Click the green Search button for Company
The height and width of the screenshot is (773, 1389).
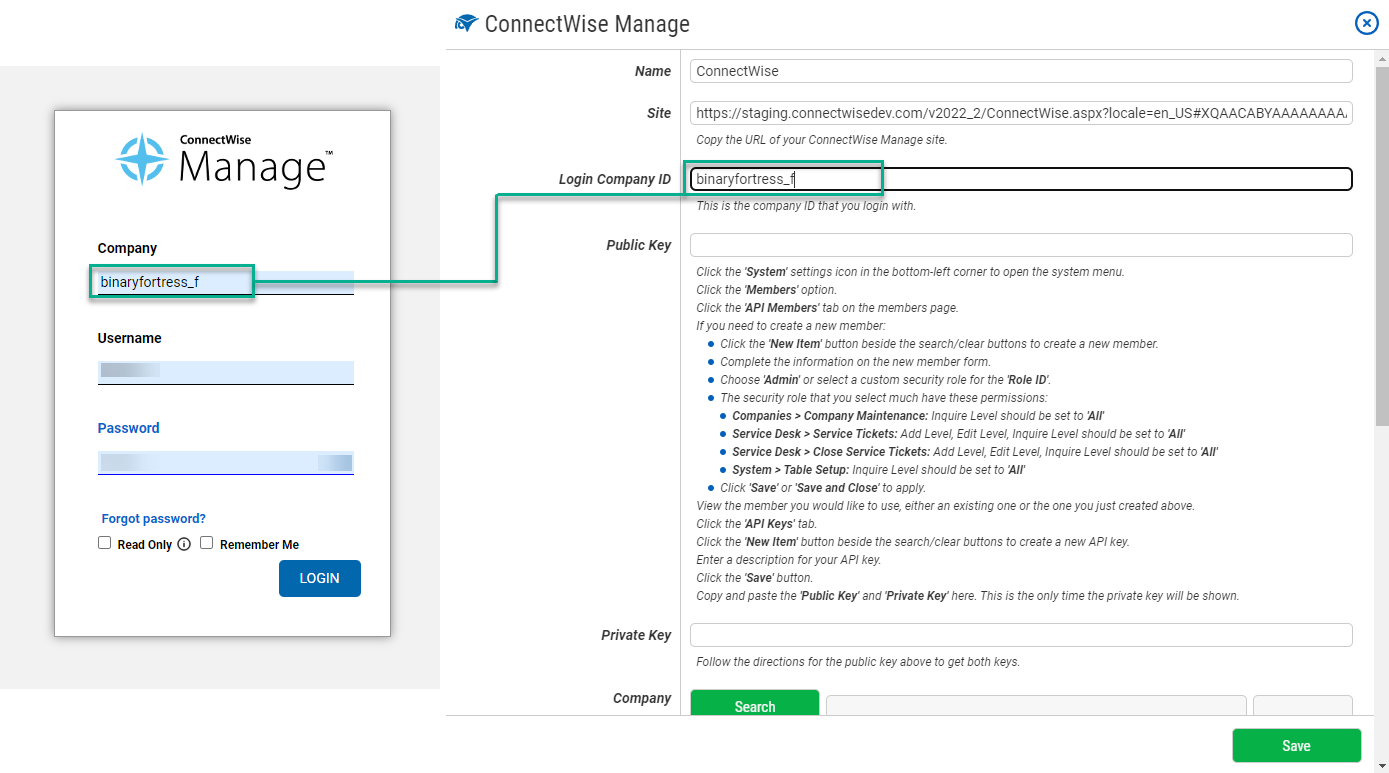click(755, 703)
